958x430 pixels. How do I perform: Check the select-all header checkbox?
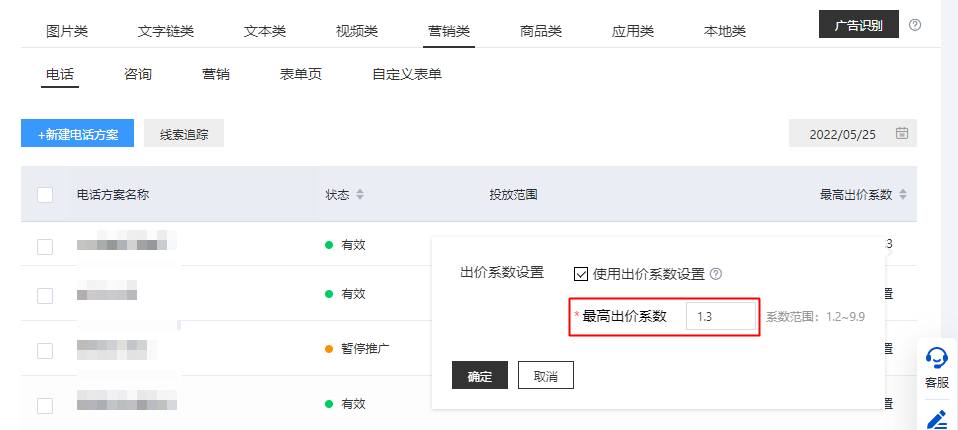click(x=45, y=194)
